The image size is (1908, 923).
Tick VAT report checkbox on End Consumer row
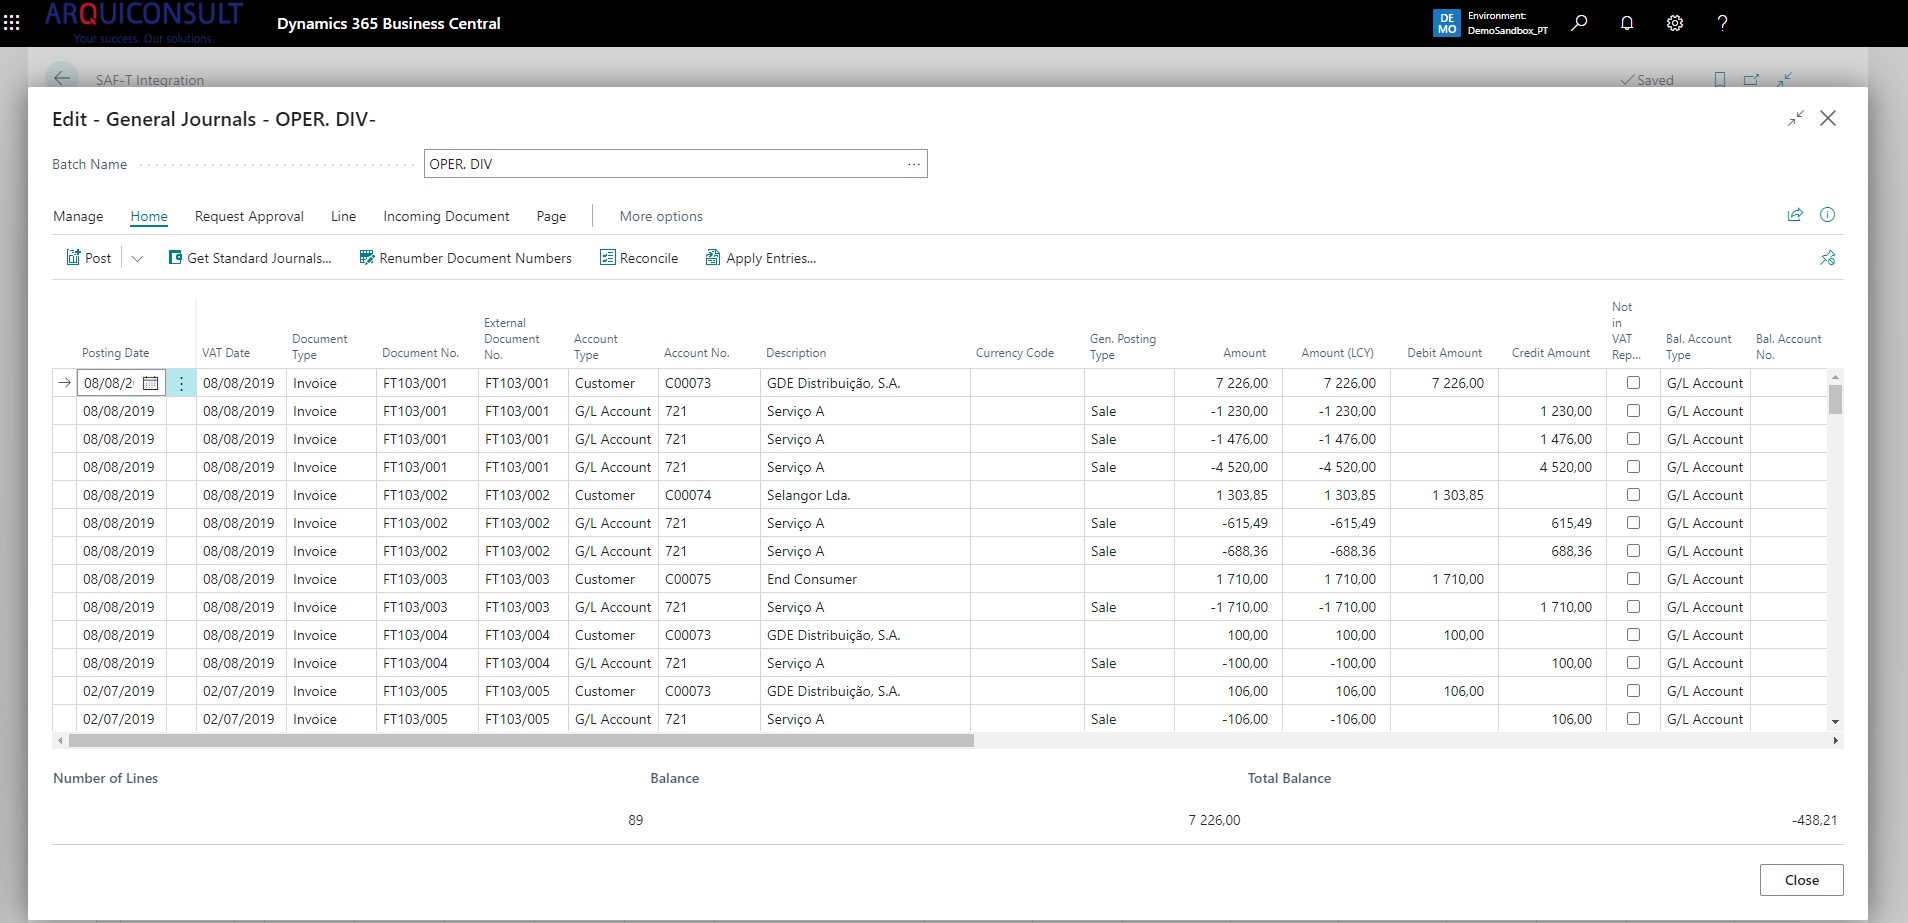(x=1633, y=579)
